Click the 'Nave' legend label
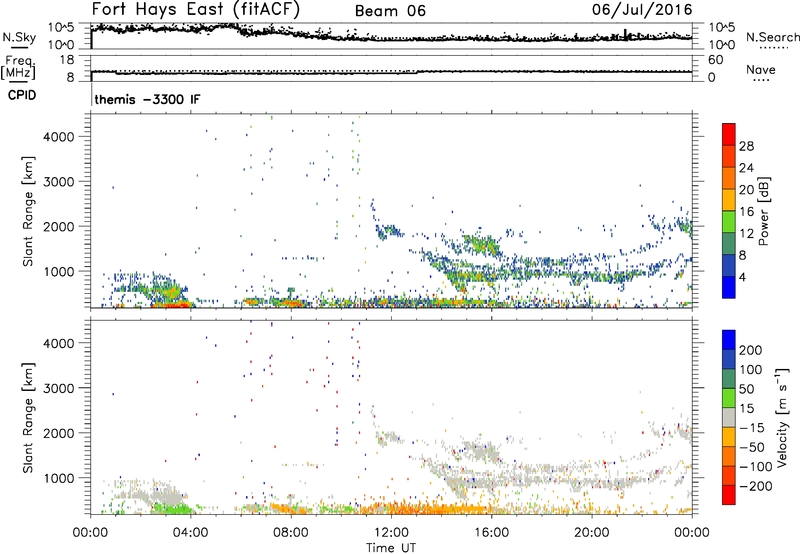This screenshot has width=800, height=554. (x=760, y=69)
